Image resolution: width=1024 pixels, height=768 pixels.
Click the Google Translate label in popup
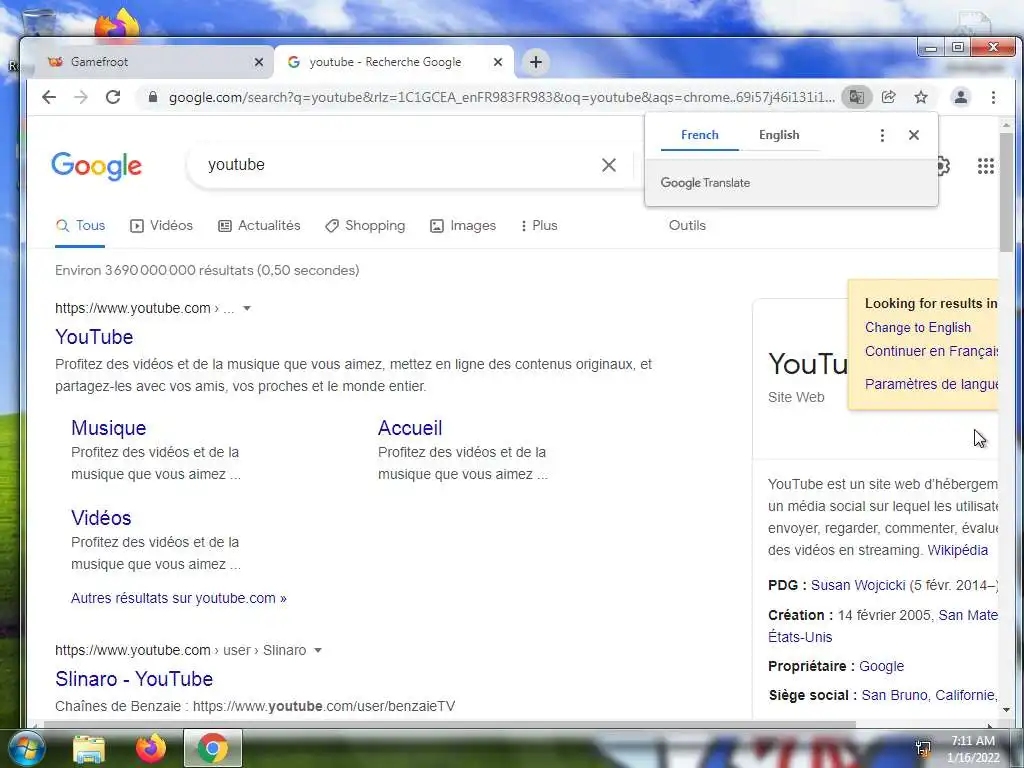[705, 183]
